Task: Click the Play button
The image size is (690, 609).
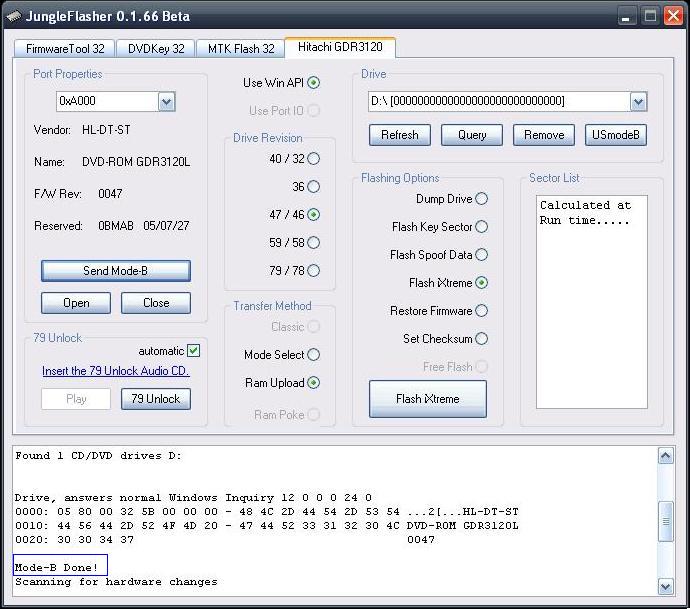Action: tap(76, 399)
